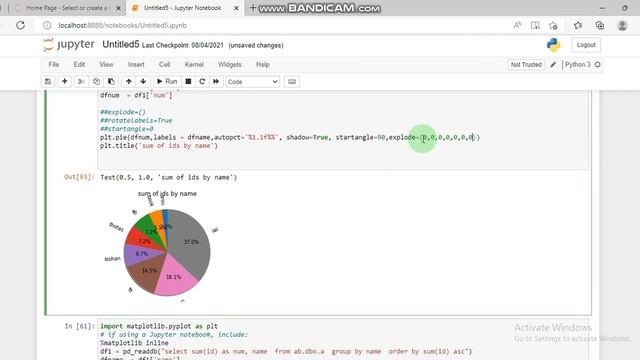Reload the browser page
Screen dimensions: 640x360
[20, 25]
